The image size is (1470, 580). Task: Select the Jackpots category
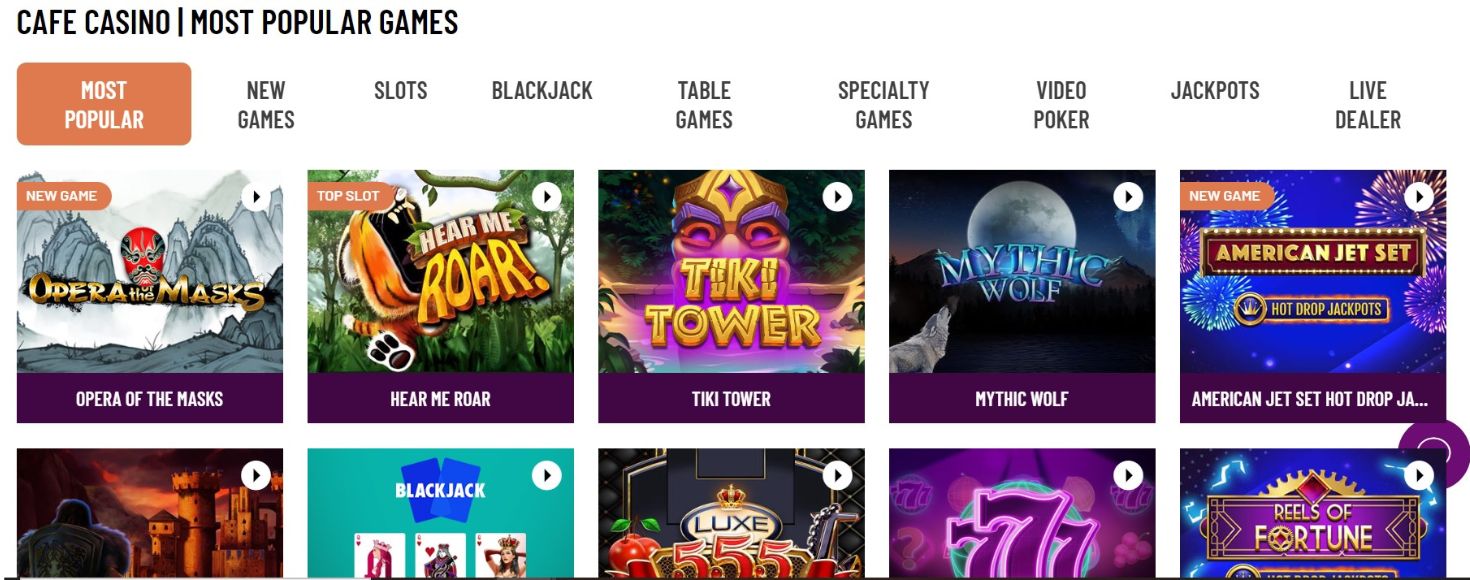1214,90
